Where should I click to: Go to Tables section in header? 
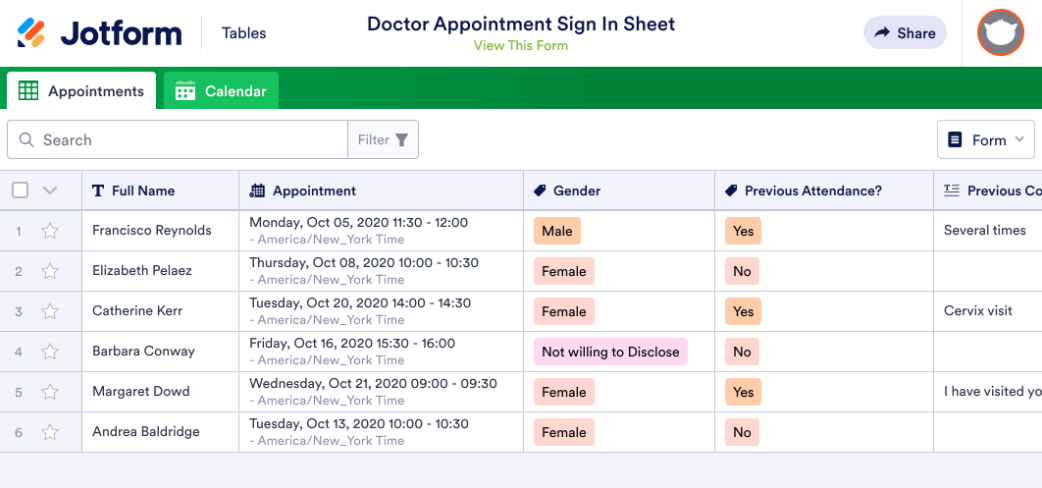coord(244,33)
